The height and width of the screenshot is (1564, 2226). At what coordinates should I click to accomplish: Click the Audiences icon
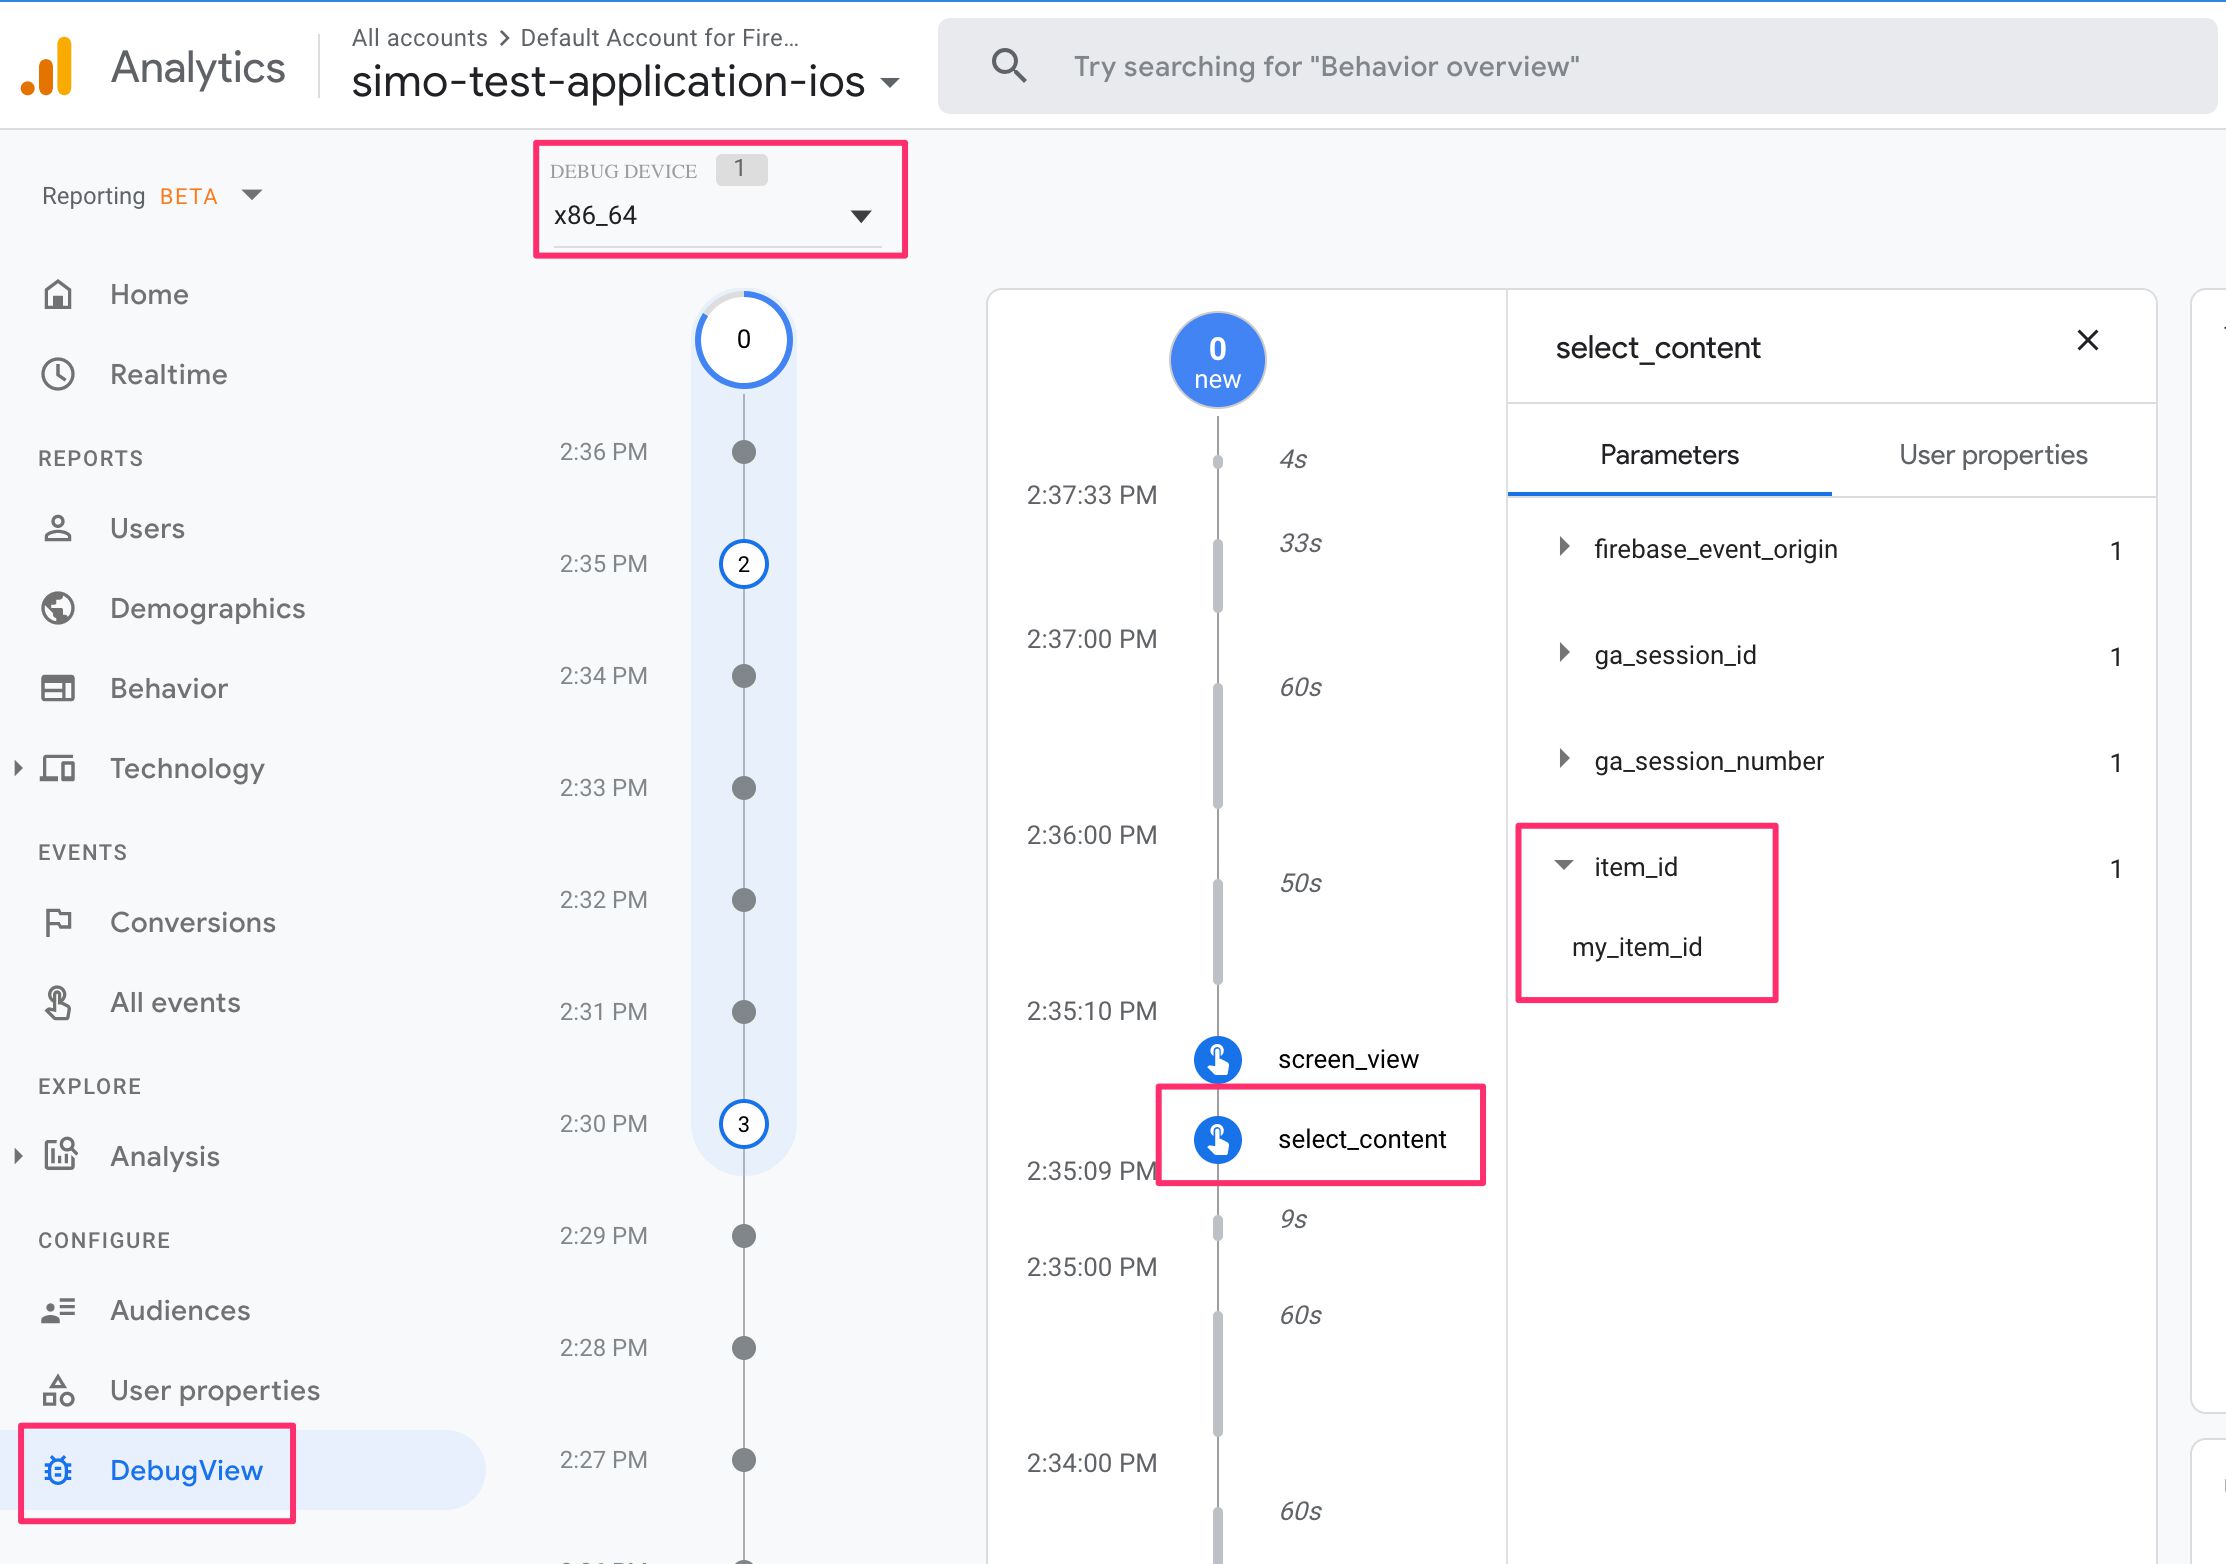click(58, 1310)
